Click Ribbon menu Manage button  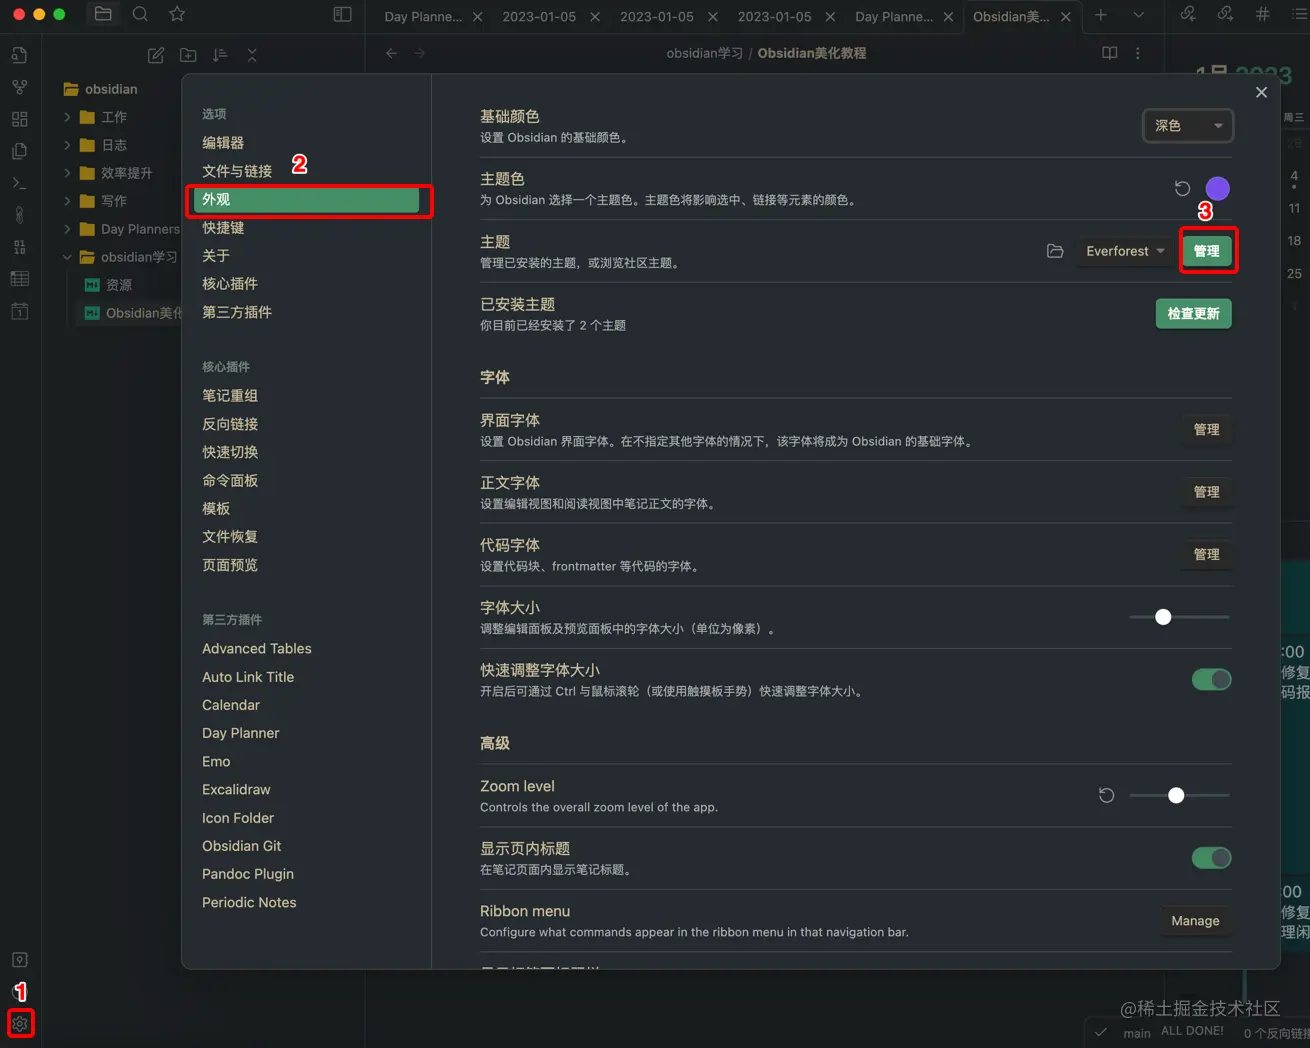click(x=1195, y=921)
